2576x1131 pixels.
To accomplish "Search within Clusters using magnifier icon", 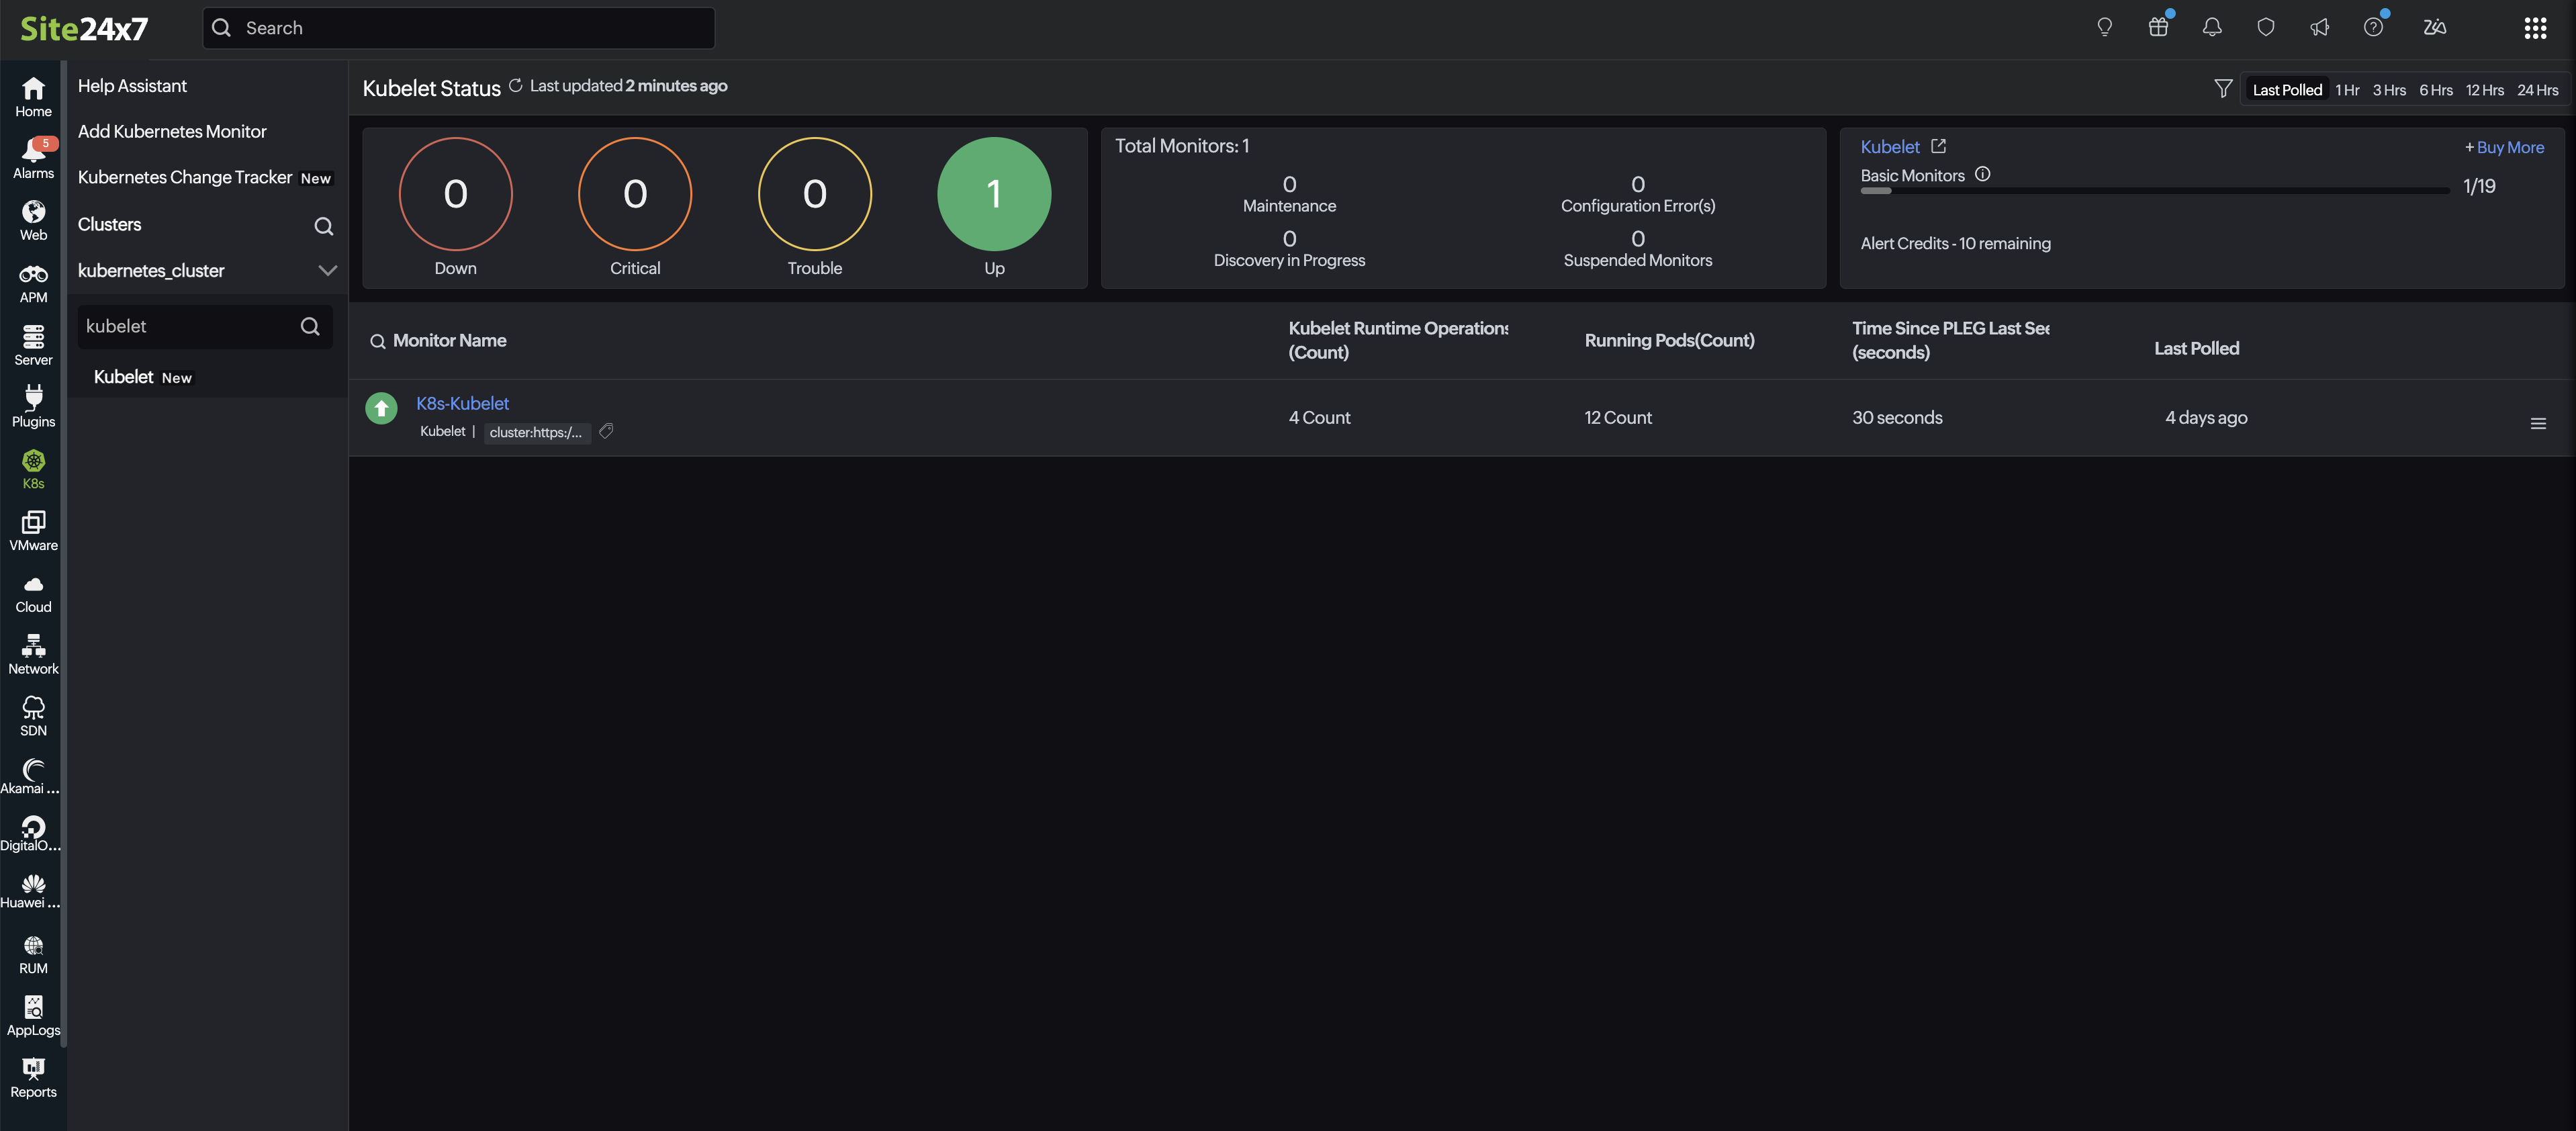I will click(x=323, y=226).
